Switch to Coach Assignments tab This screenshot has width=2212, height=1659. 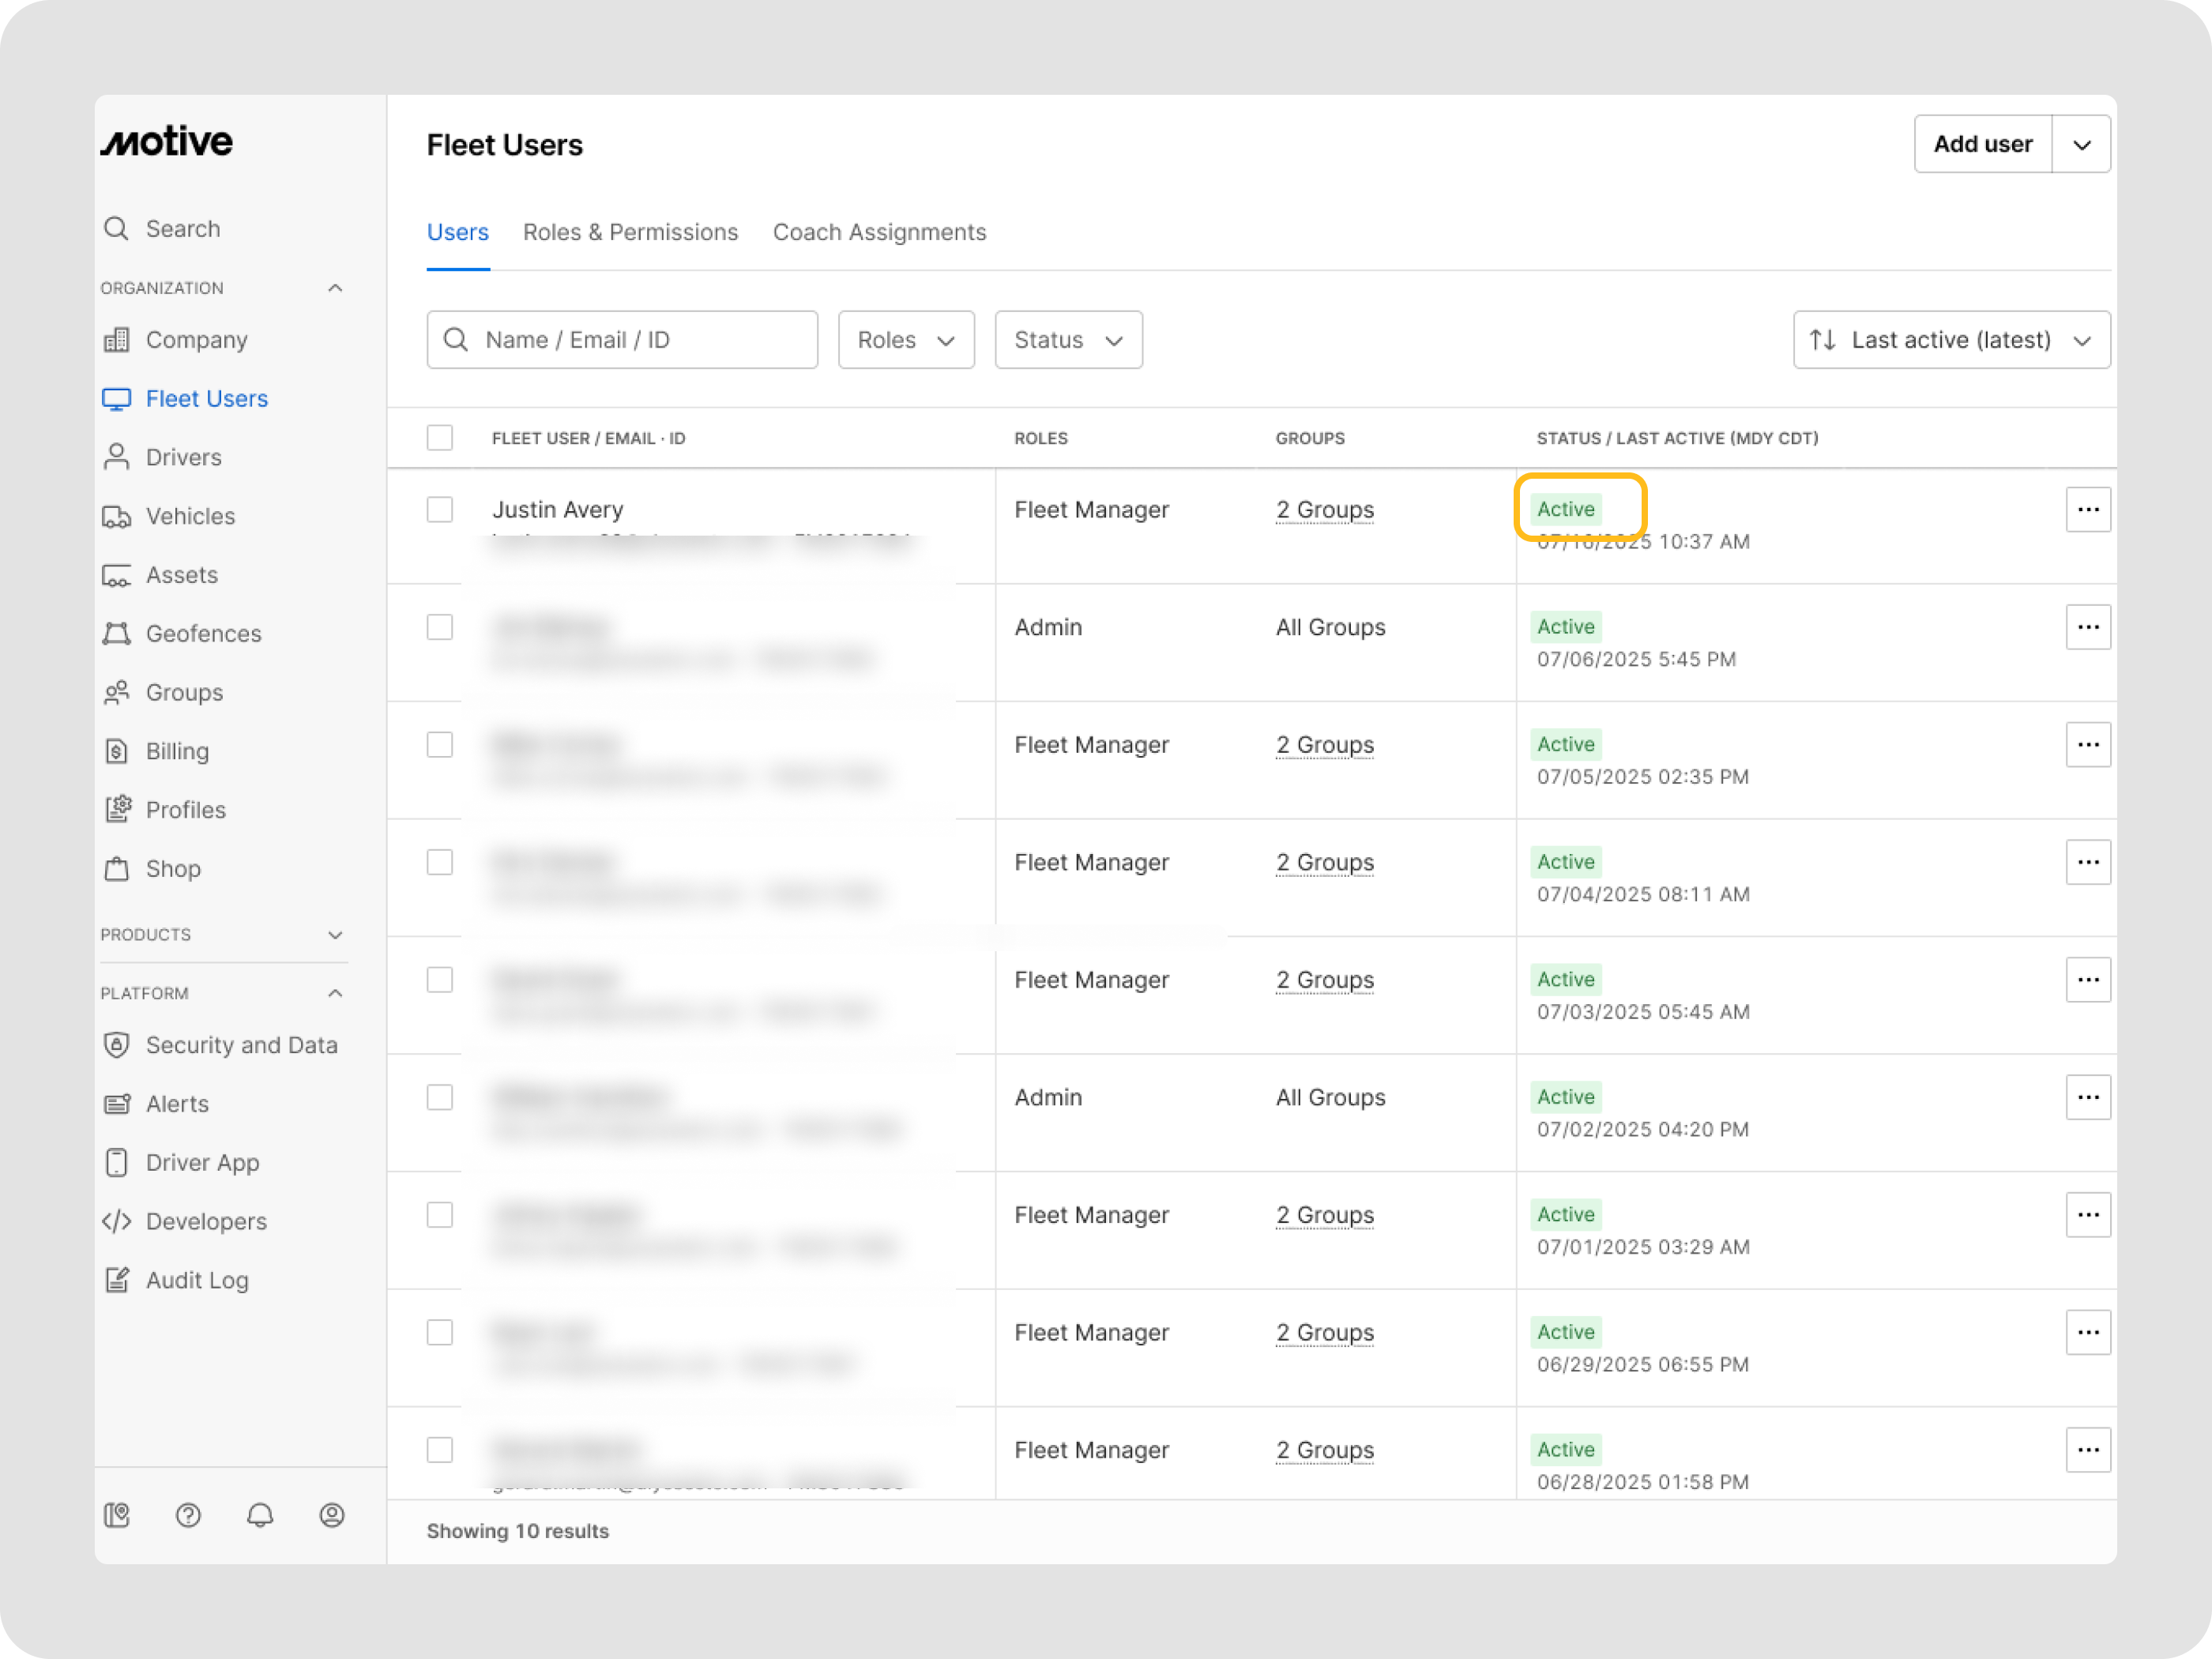click(879, 232)
